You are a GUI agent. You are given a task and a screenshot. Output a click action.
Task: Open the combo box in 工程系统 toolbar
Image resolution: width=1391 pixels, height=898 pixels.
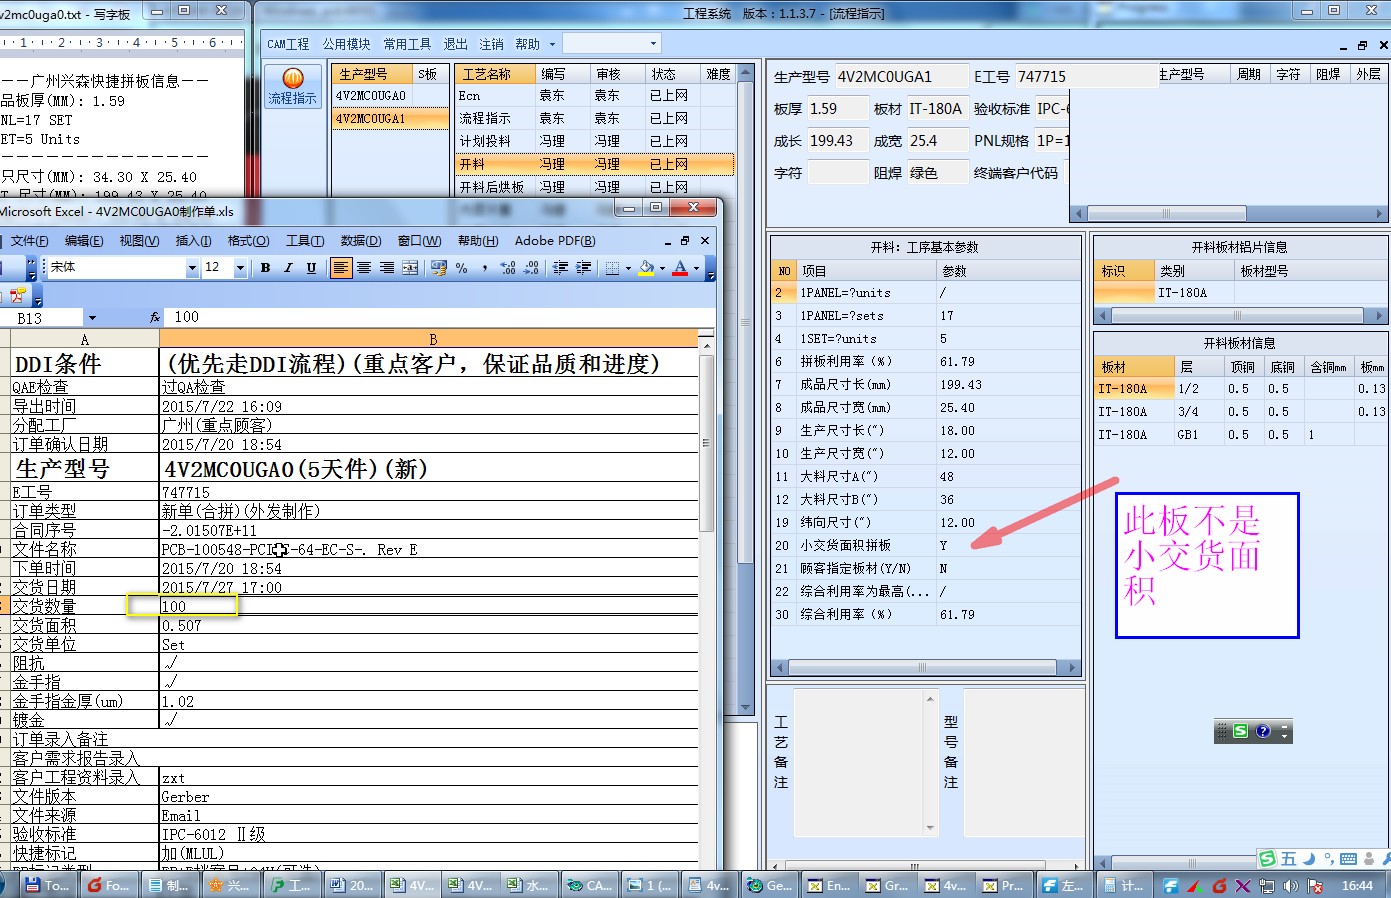(x=612, y=43)
